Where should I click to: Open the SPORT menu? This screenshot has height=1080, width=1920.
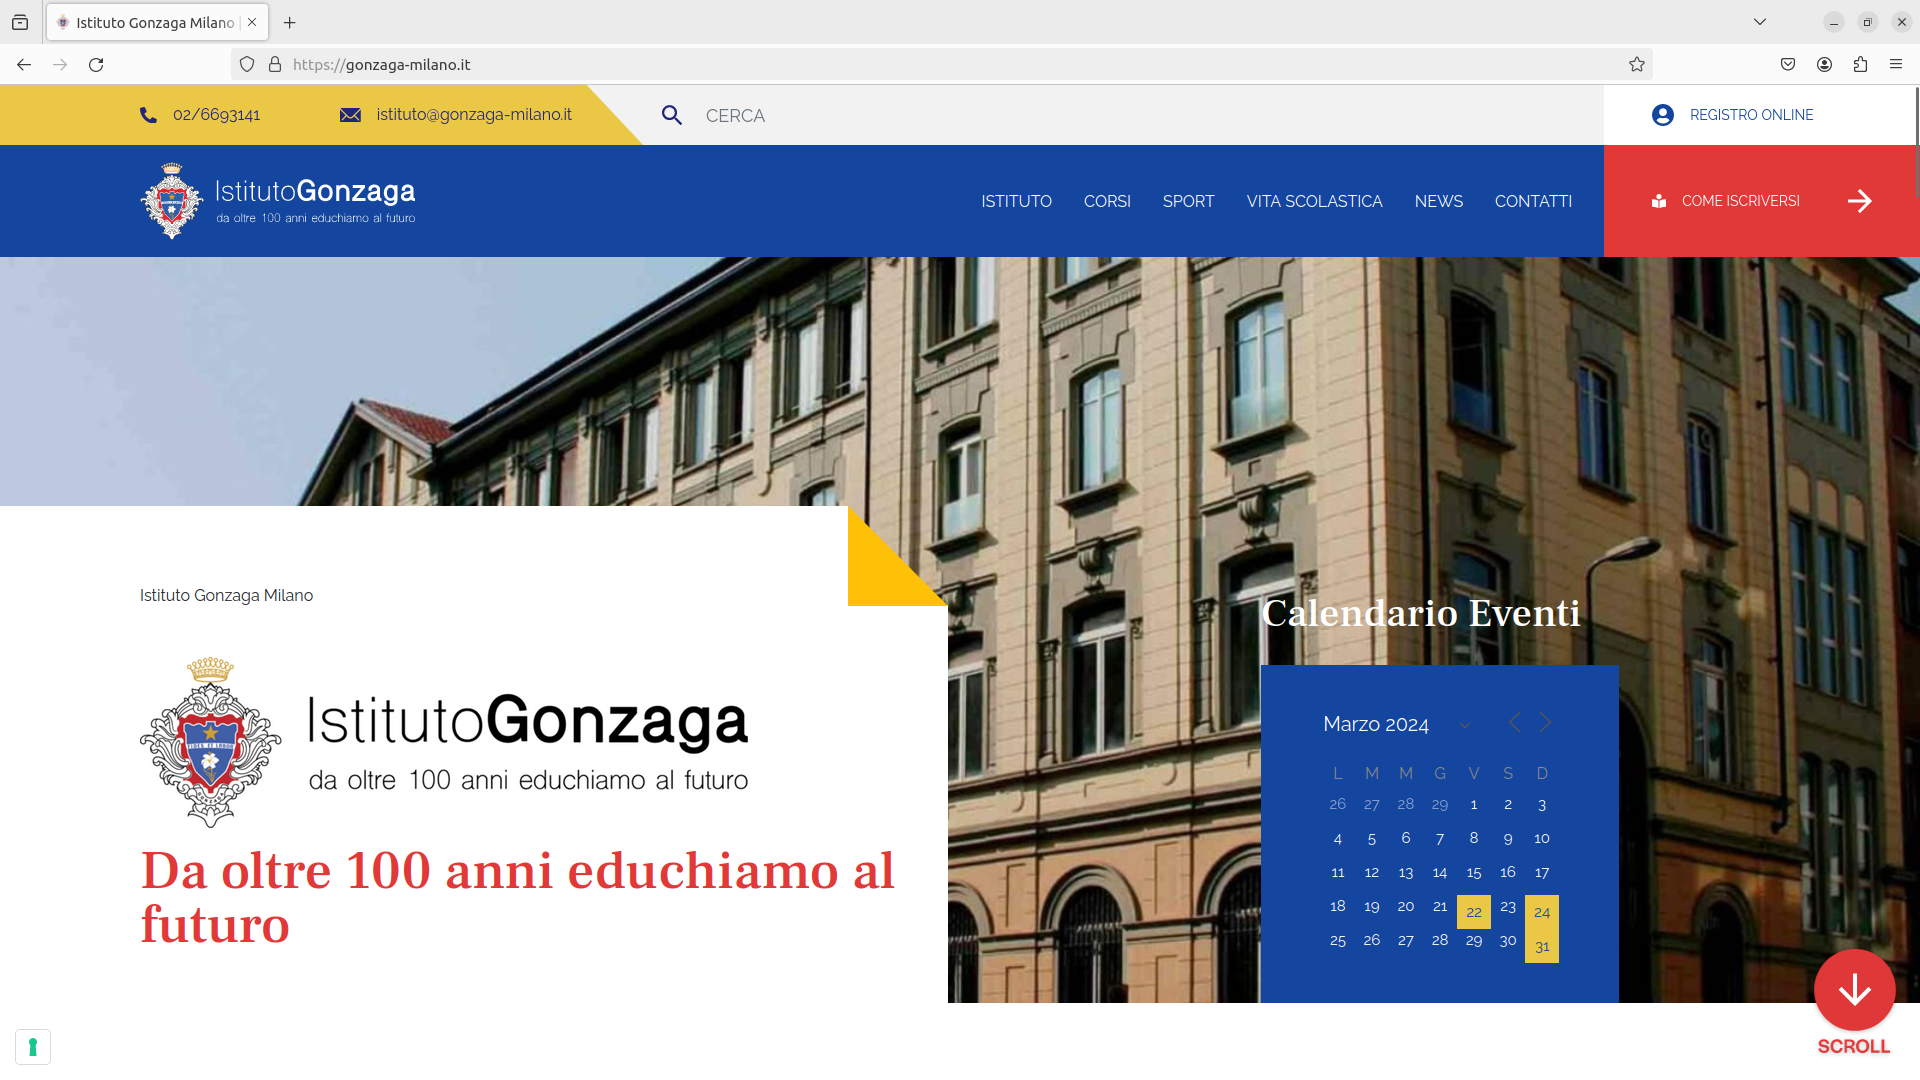point(1188,201)
